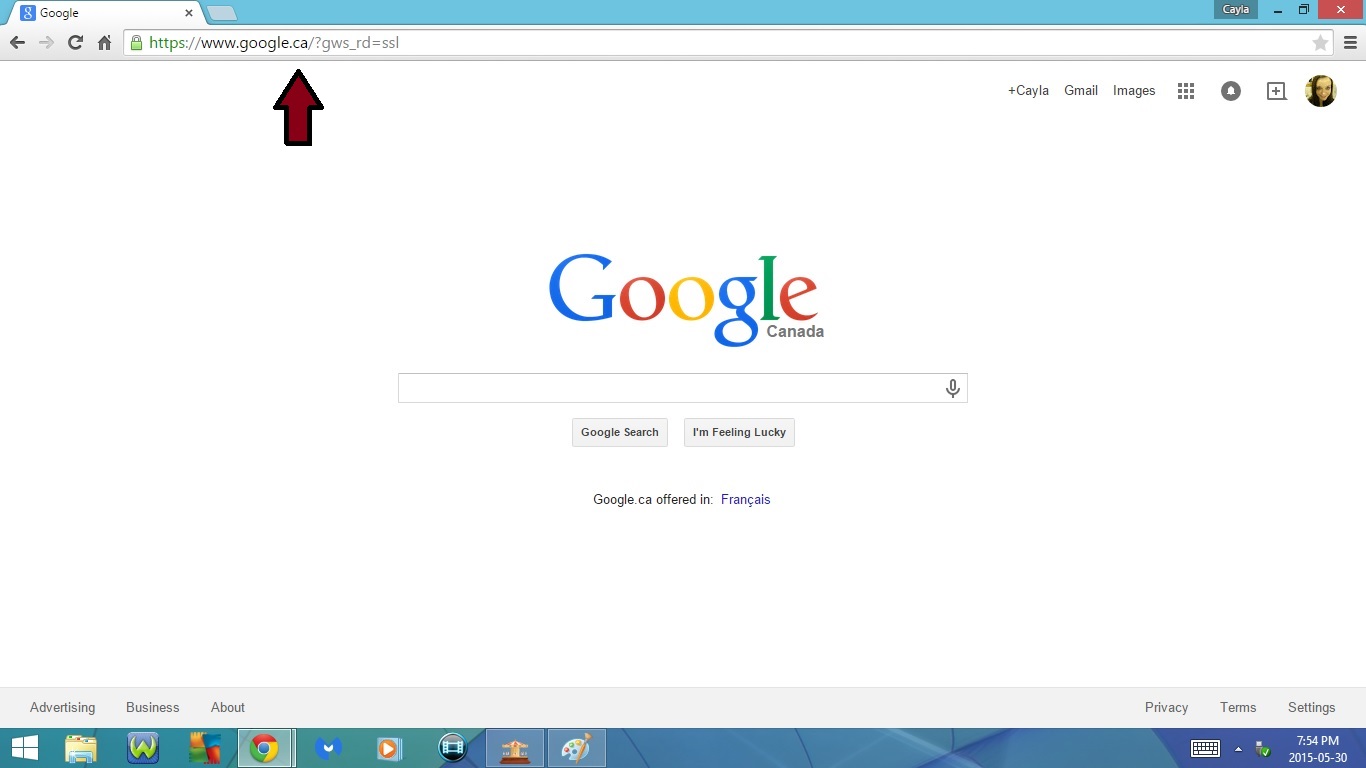Switch Google to Français
The image size is (1366, 768).
[x=745, y=499]
